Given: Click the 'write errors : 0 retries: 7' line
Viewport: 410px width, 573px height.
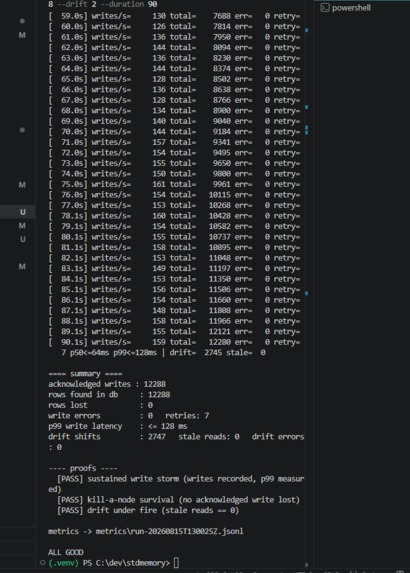Looking at the screenshot, I should 129,415.
